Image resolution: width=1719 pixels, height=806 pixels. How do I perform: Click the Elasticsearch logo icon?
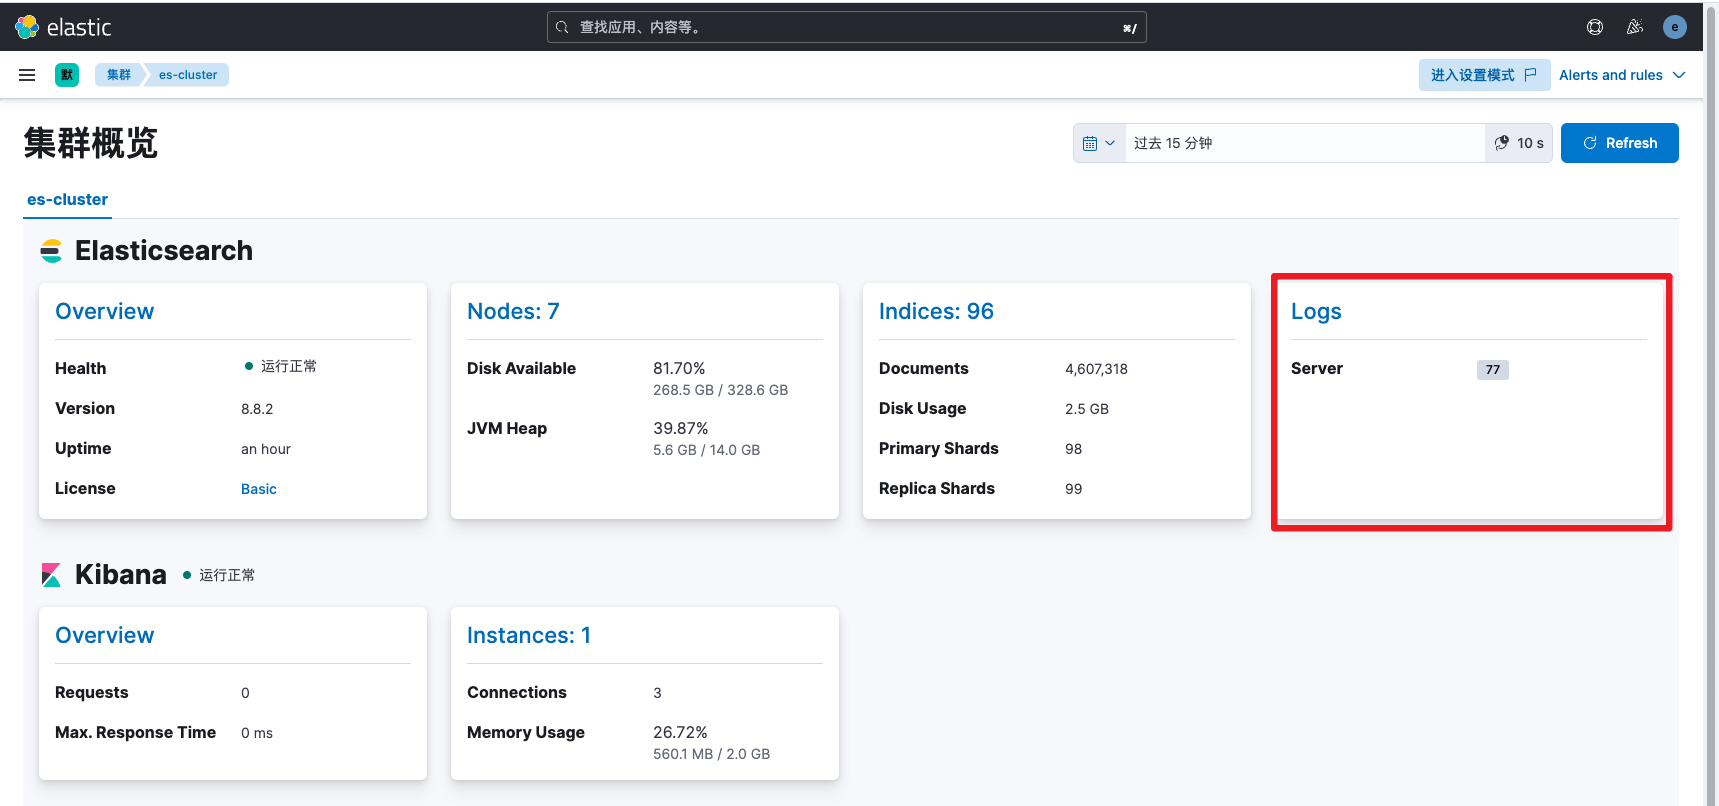pyautogui.click(x=51, y=251)
